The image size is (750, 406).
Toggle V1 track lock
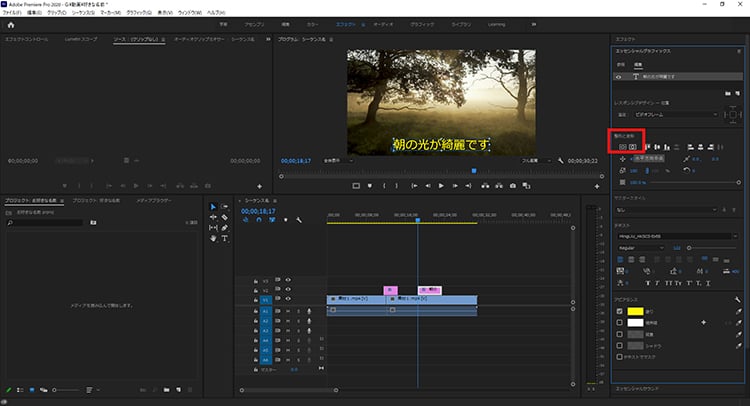pyautogui.click(x=256, y=300)
